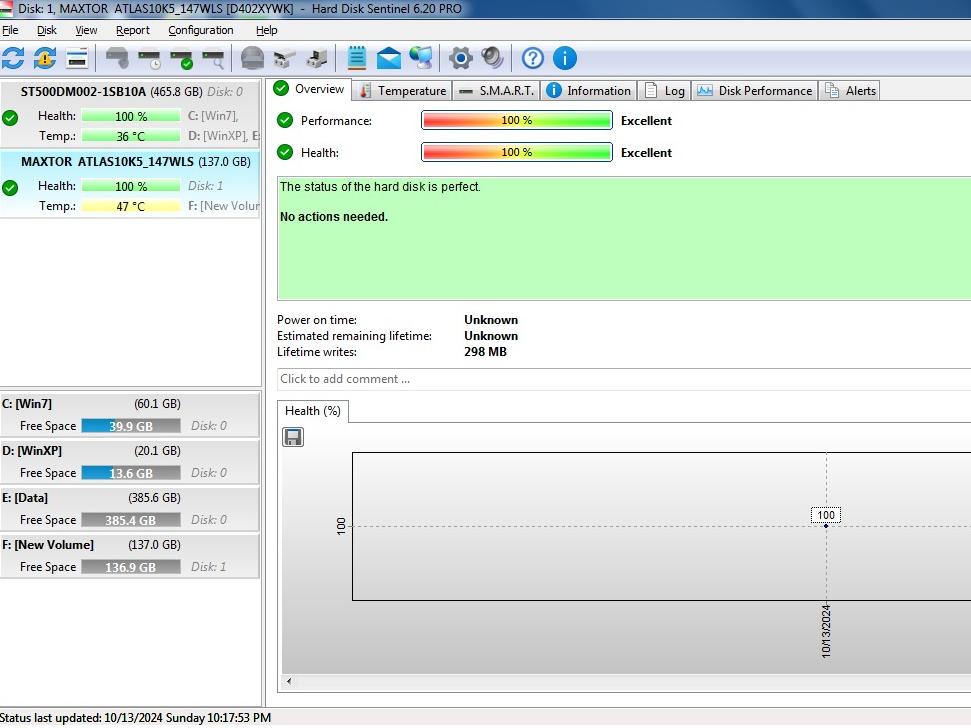Viewport: 971px width, 728px height.
Task: Click the globe and monitor network icon
Action: (421, 58)
